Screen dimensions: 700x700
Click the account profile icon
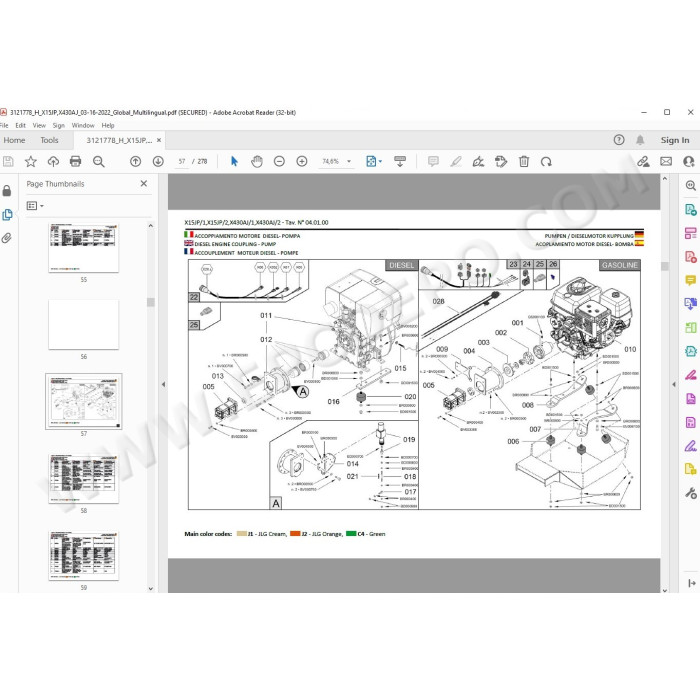(689, 161)
